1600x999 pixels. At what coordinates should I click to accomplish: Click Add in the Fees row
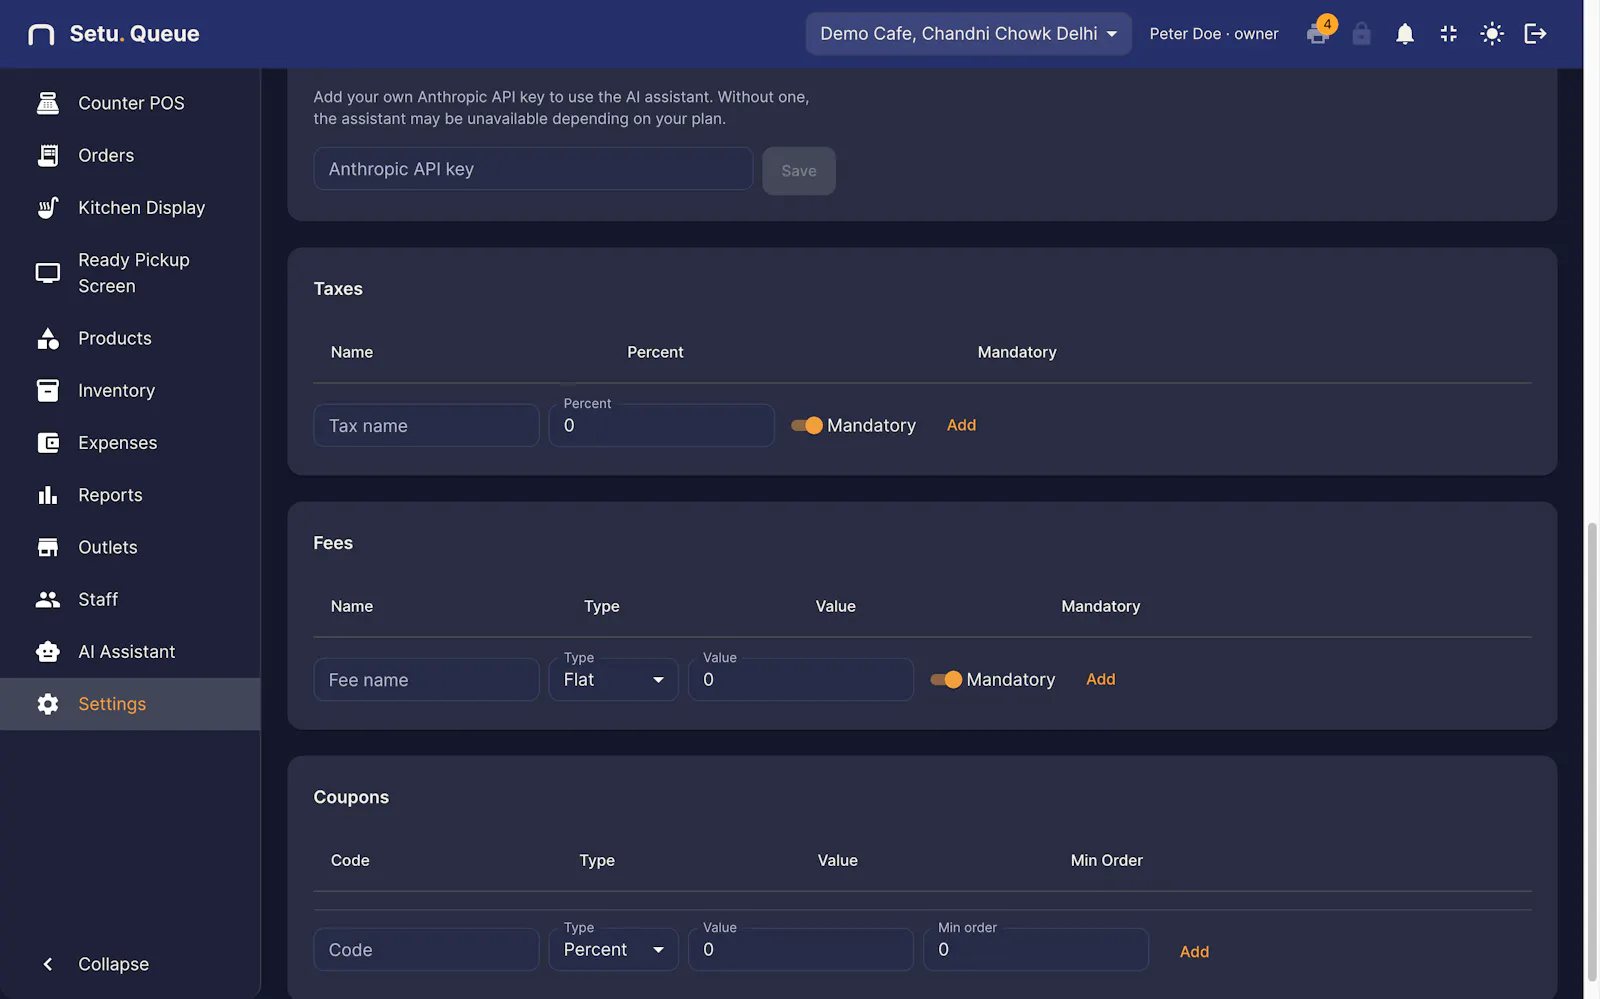1100,679
